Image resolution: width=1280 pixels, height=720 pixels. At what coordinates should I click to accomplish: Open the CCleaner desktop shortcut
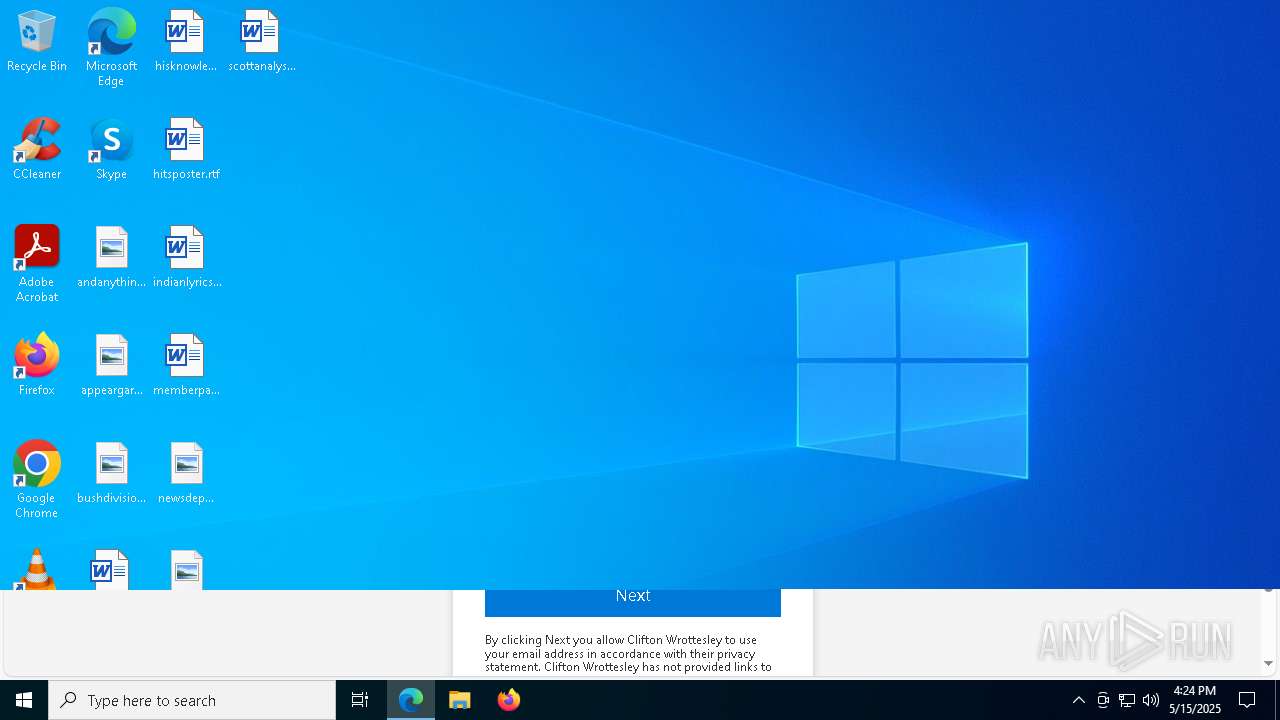pos(37,148)
